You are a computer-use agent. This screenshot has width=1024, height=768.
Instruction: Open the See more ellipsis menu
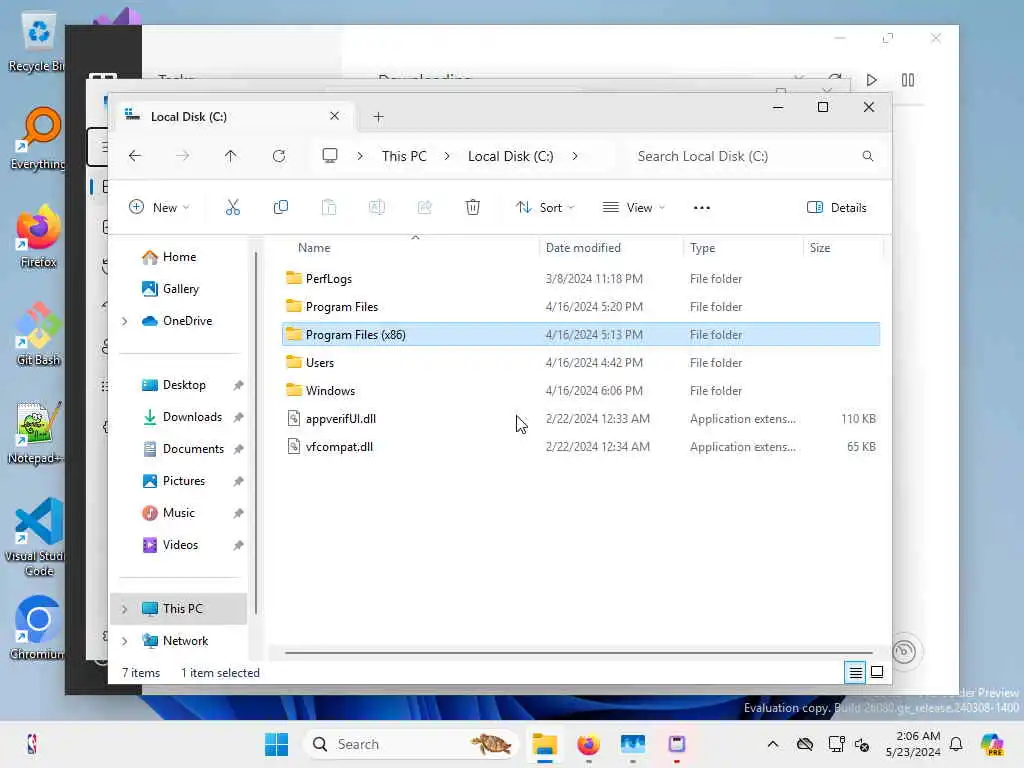(x=701, y=208)
